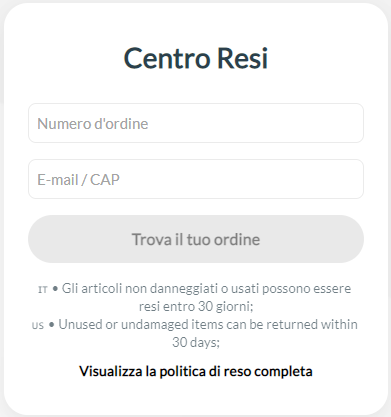Submit the order lookup form
Viewport: 391px width, 417px height.
pos(196,239)
